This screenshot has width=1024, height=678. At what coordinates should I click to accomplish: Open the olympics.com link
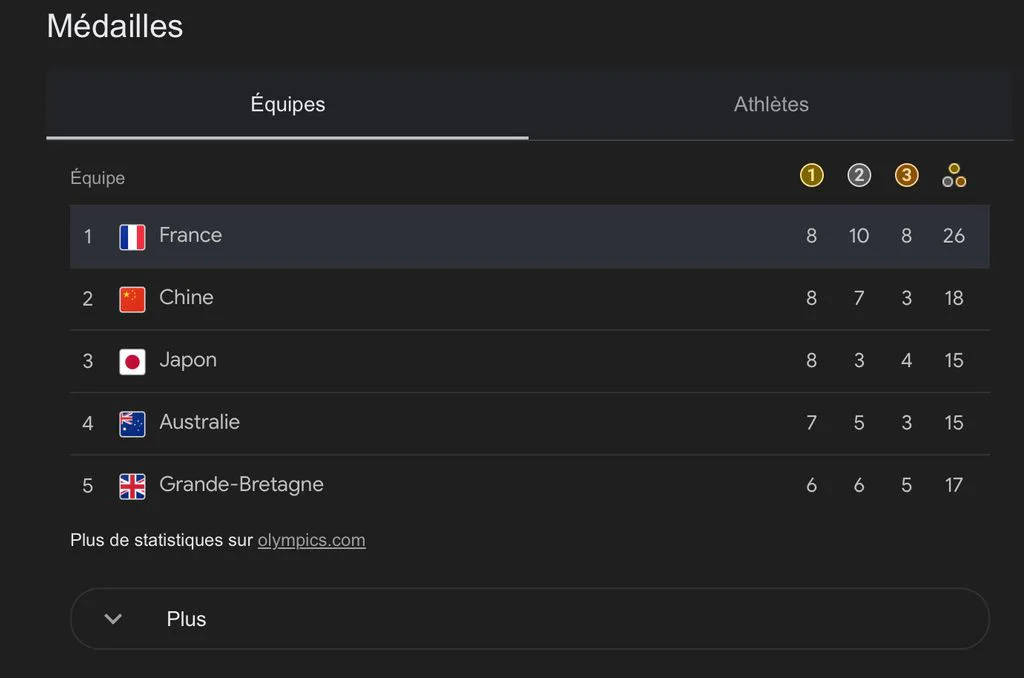click(312, 540)
